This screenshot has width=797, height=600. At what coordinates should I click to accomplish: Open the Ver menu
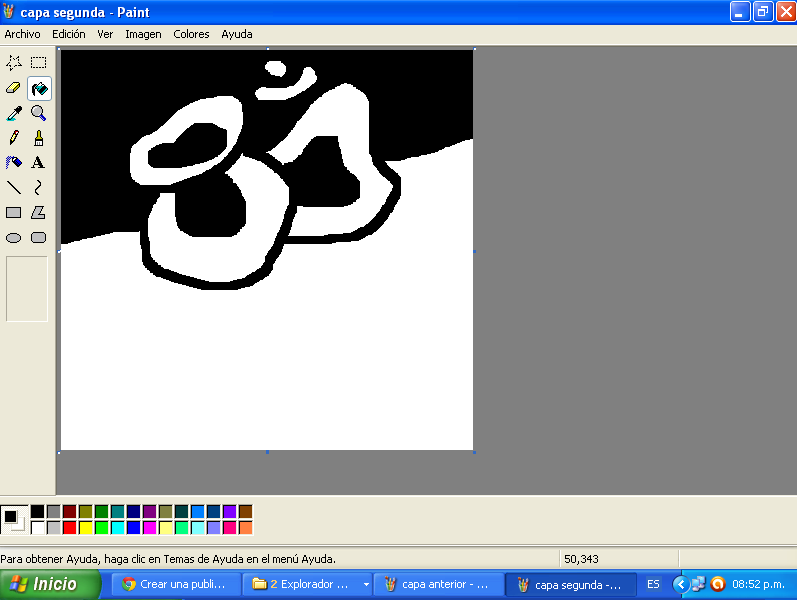[x=105, y=34]
